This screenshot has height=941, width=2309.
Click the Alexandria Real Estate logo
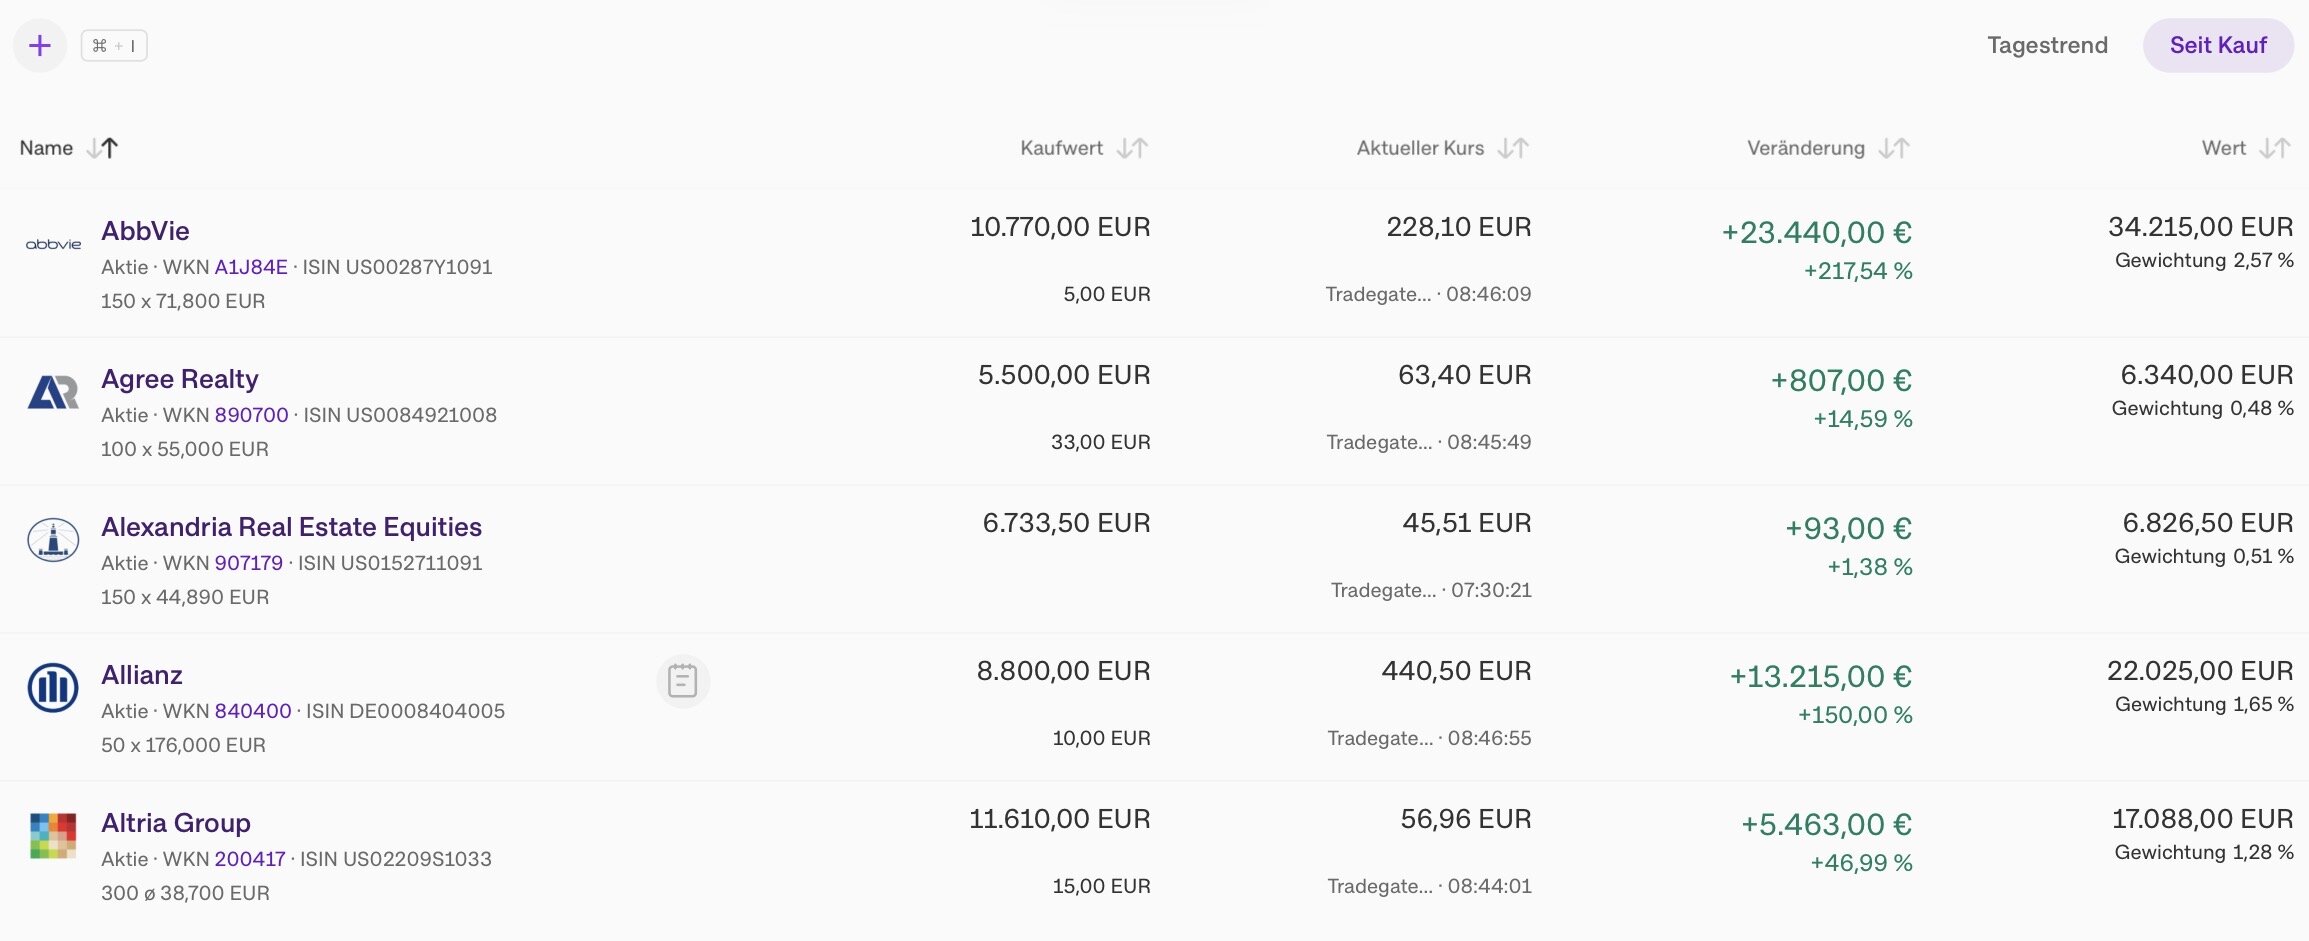[53, 540]
